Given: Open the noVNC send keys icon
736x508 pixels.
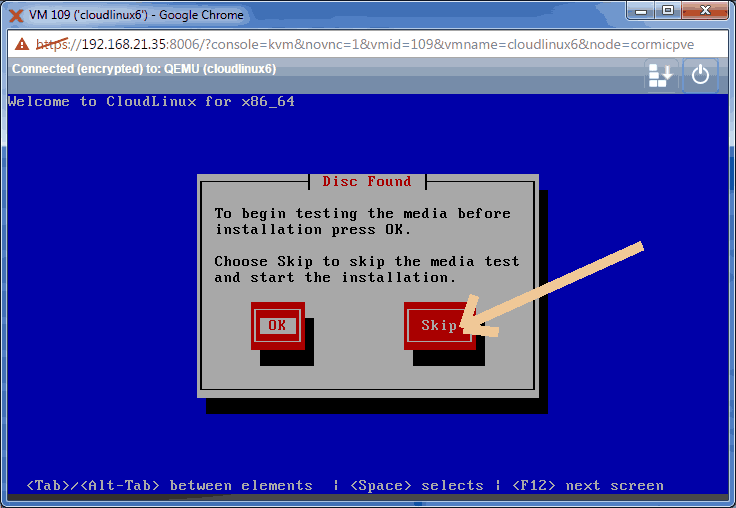Looking at the screenshot, I should (661, 75).
